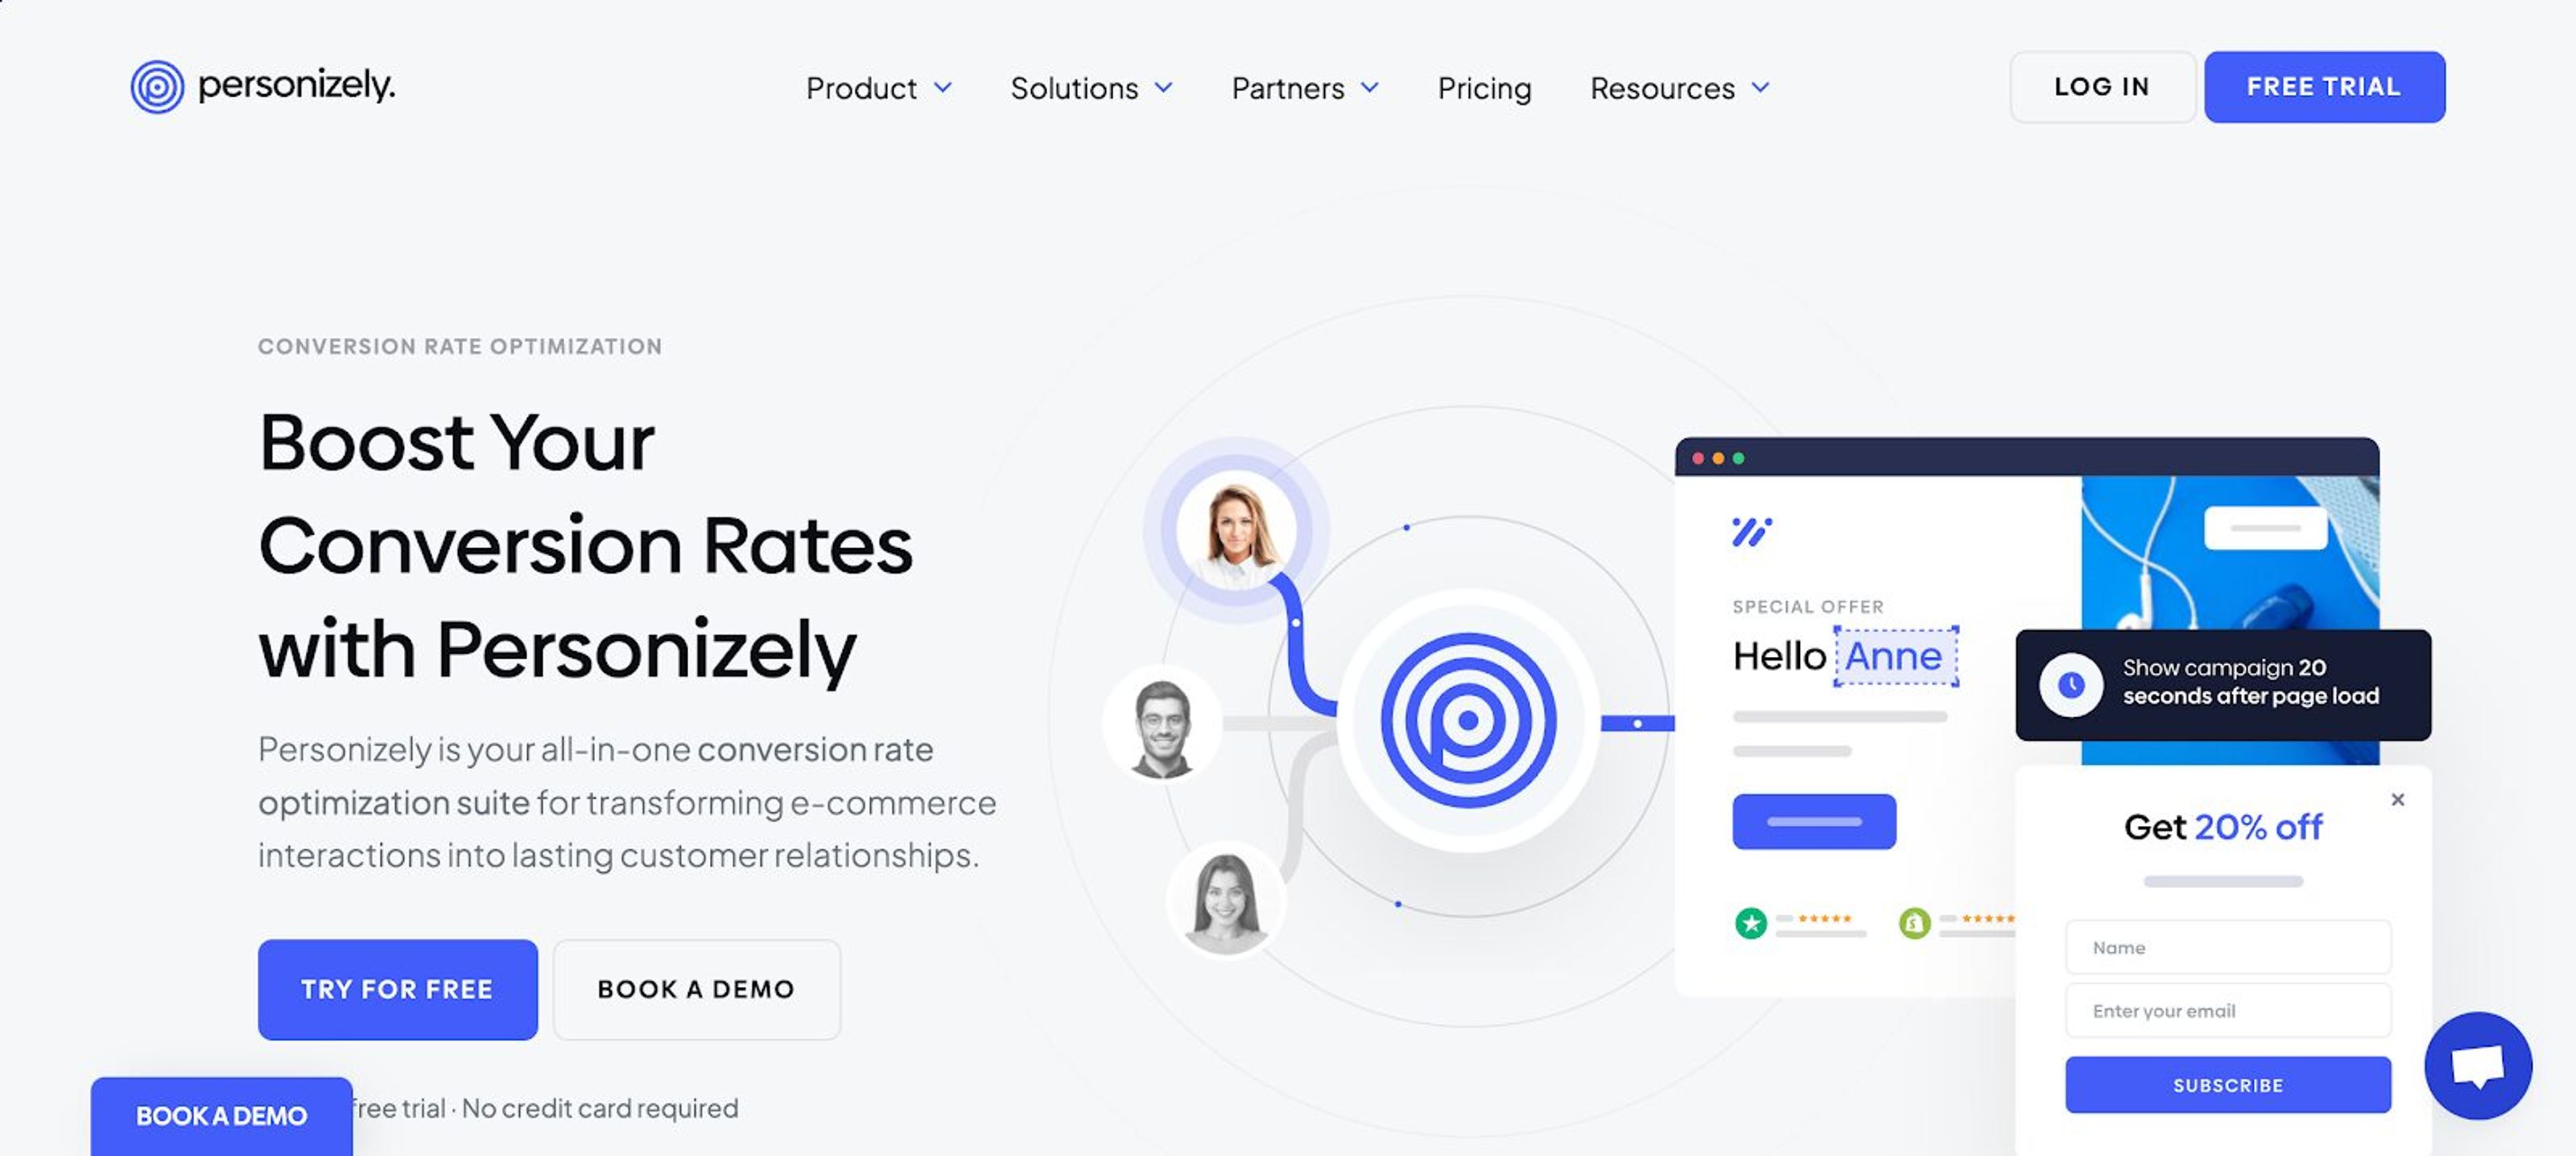This screenshot has height=1156, width=2576.
Task: Expand the Resources menu chevron
Action: [x=1760, y=88]
